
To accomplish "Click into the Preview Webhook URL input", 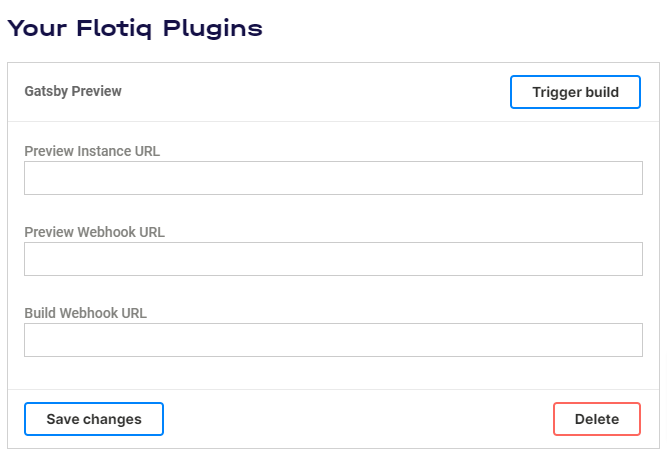I will [x=333, y=259].
